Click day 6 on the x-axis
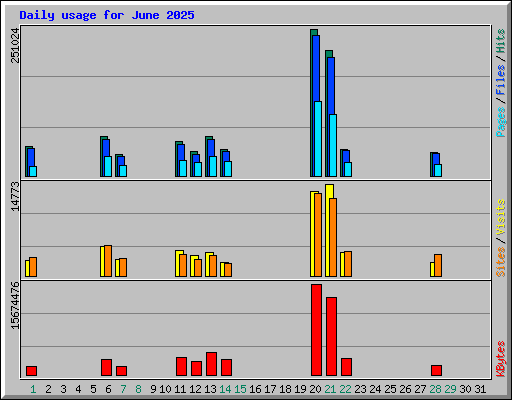The width and height of the screenshot is (512, 400). point(108,389)
